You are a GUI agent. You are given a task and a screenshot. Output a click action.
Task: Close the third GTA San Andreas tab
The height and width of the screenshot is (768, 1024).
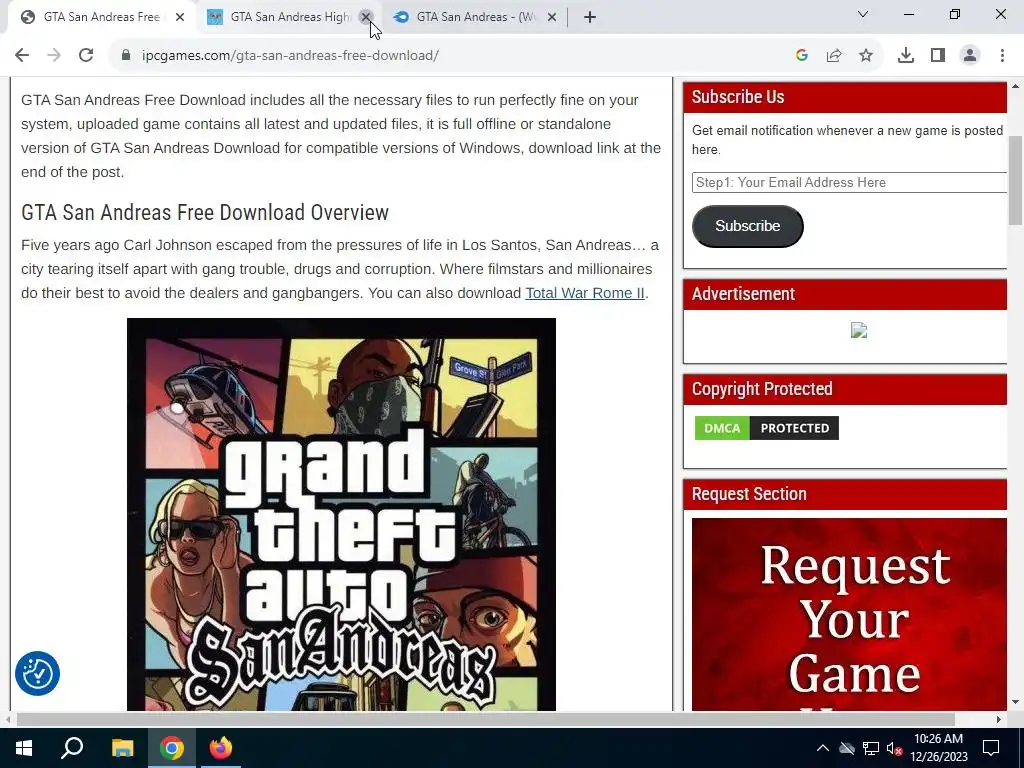click(552, 17)
